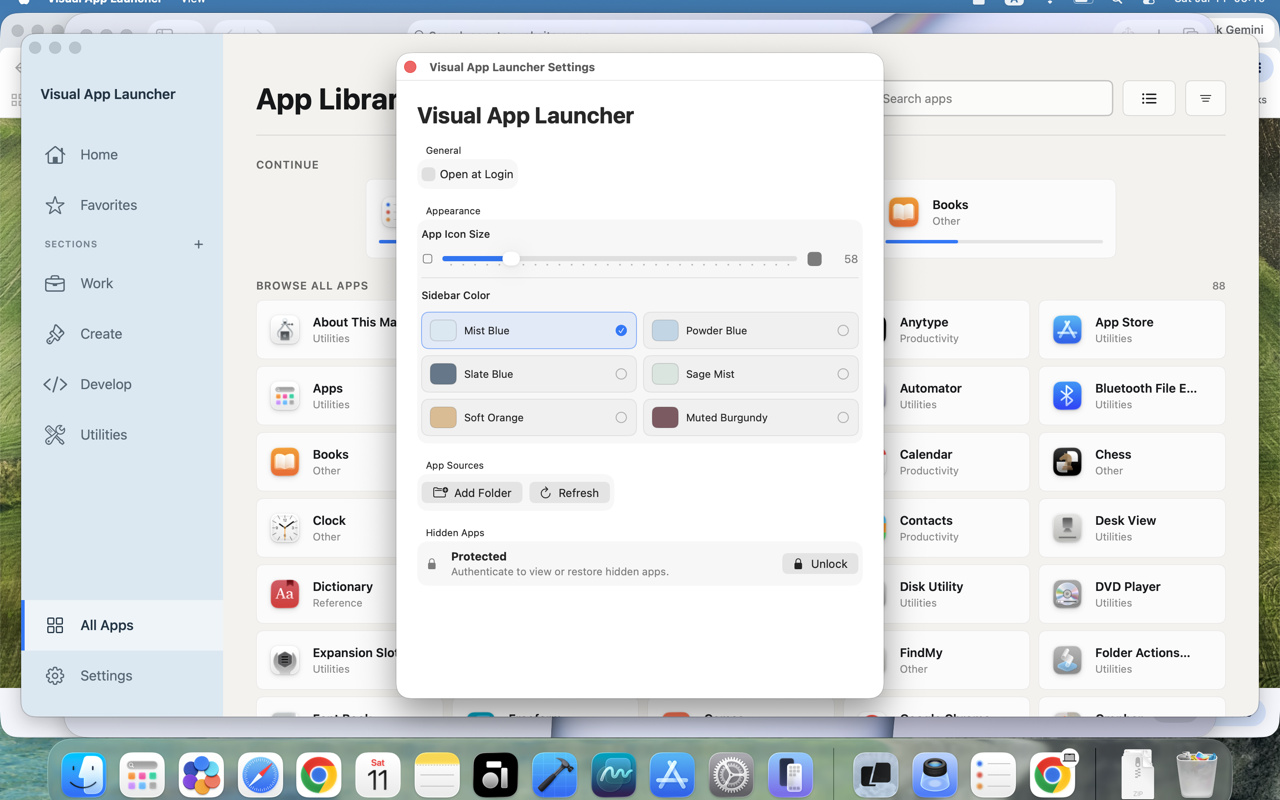Select Slate Blue radio option
Image resolution: width=1280 pixels, height=800 pixels.
621,374
